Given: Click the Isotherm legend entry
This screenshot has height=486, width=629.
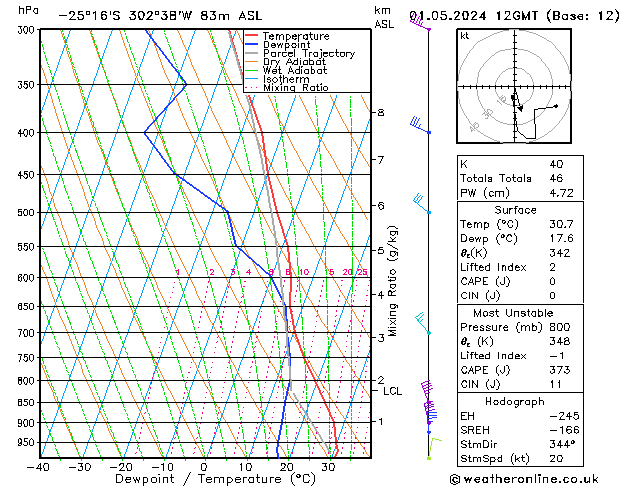Looking at the screenshot, I should [x=277, y=79].
